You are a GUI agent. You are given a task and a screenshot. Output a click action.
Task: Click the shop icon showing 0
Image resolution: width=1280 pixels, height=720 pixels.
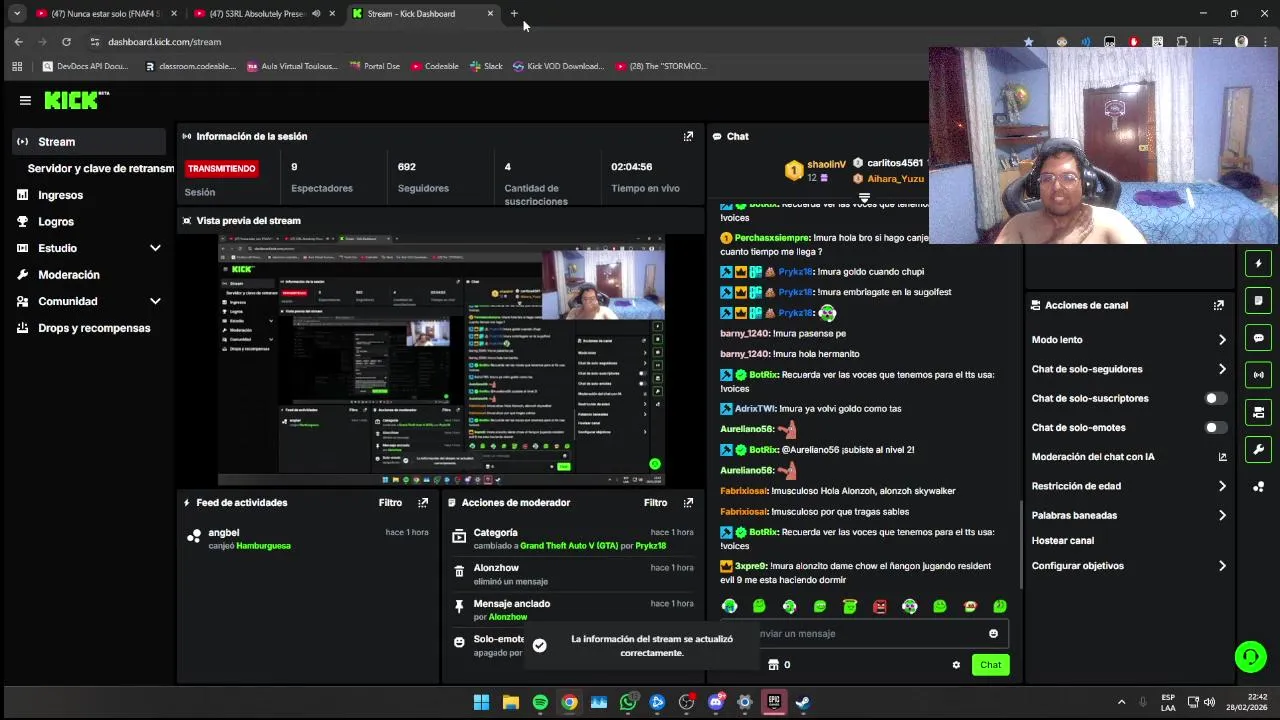[779, 665]
